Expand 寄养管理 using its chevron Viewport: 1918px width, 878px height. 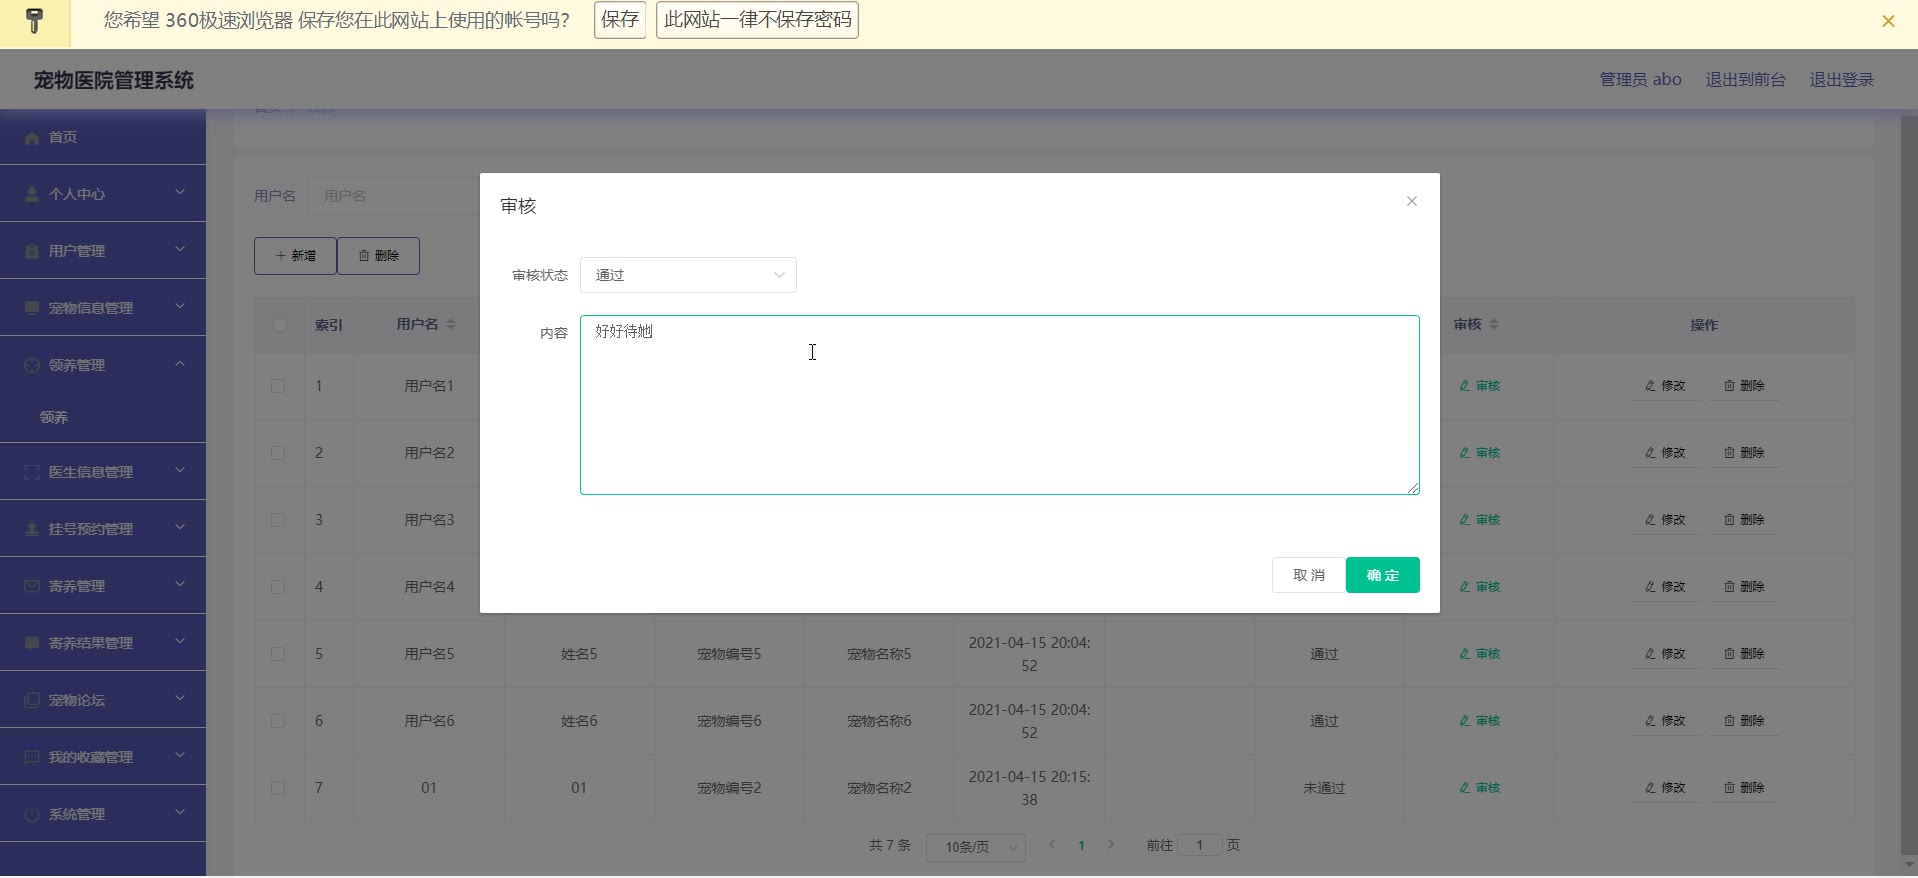click(x=180, y=584)
